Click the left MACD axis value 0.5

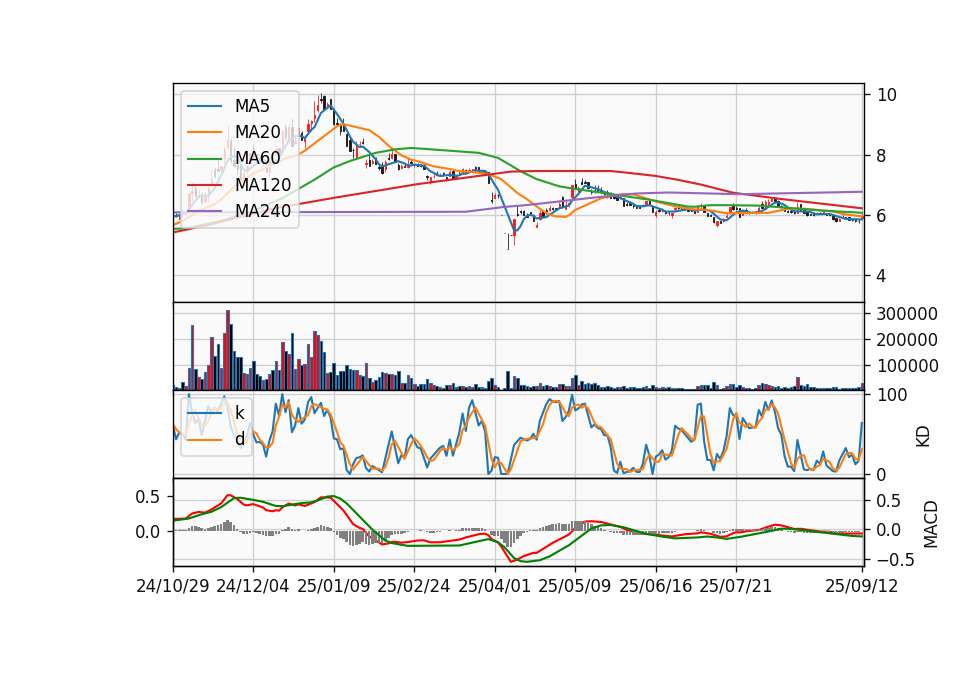[x=147, y=497]
